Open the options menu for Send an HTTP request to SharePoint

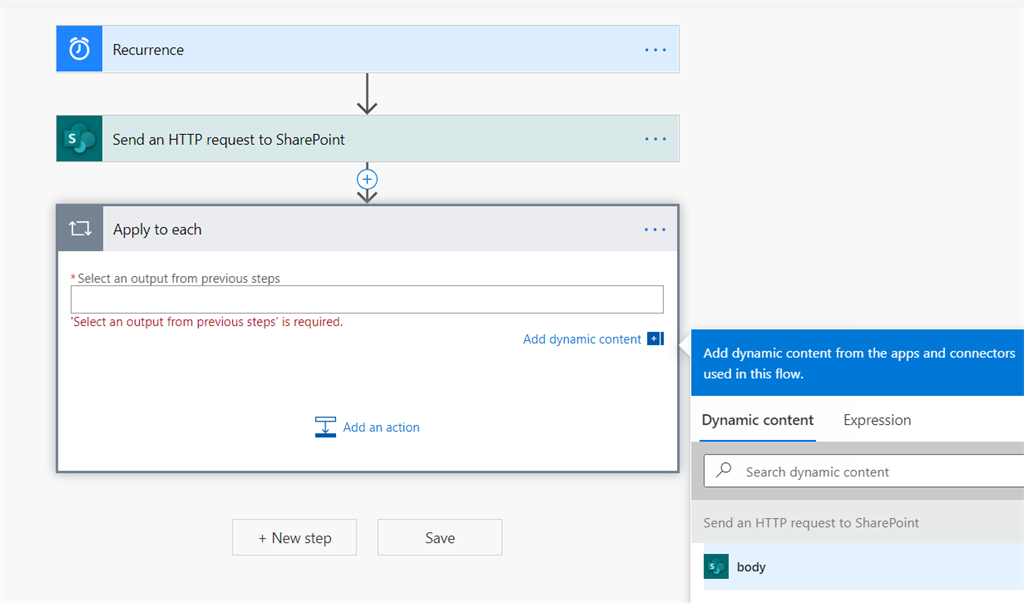655,140
